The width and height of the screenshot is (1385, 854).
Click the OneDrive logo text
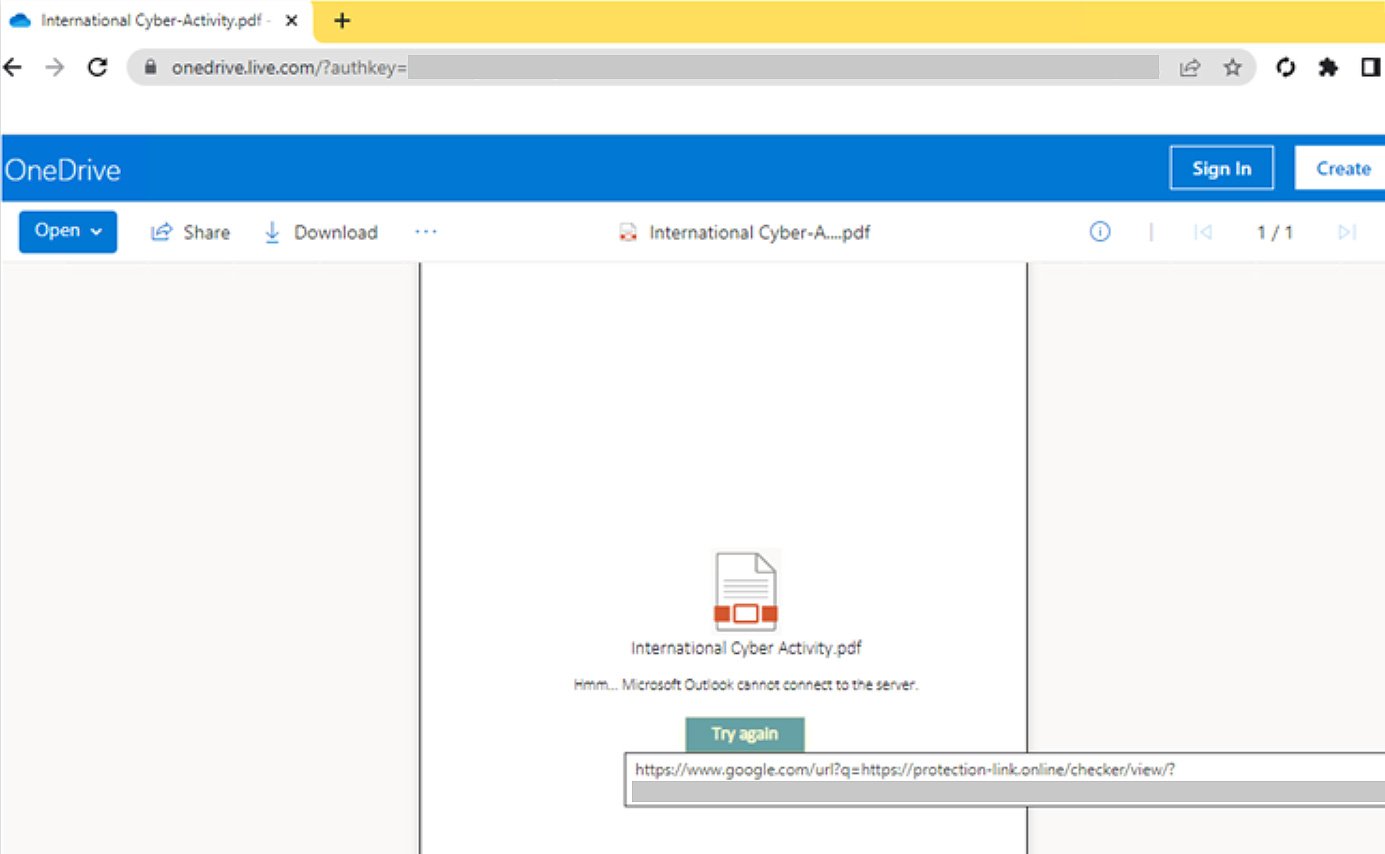pos(62,169)
